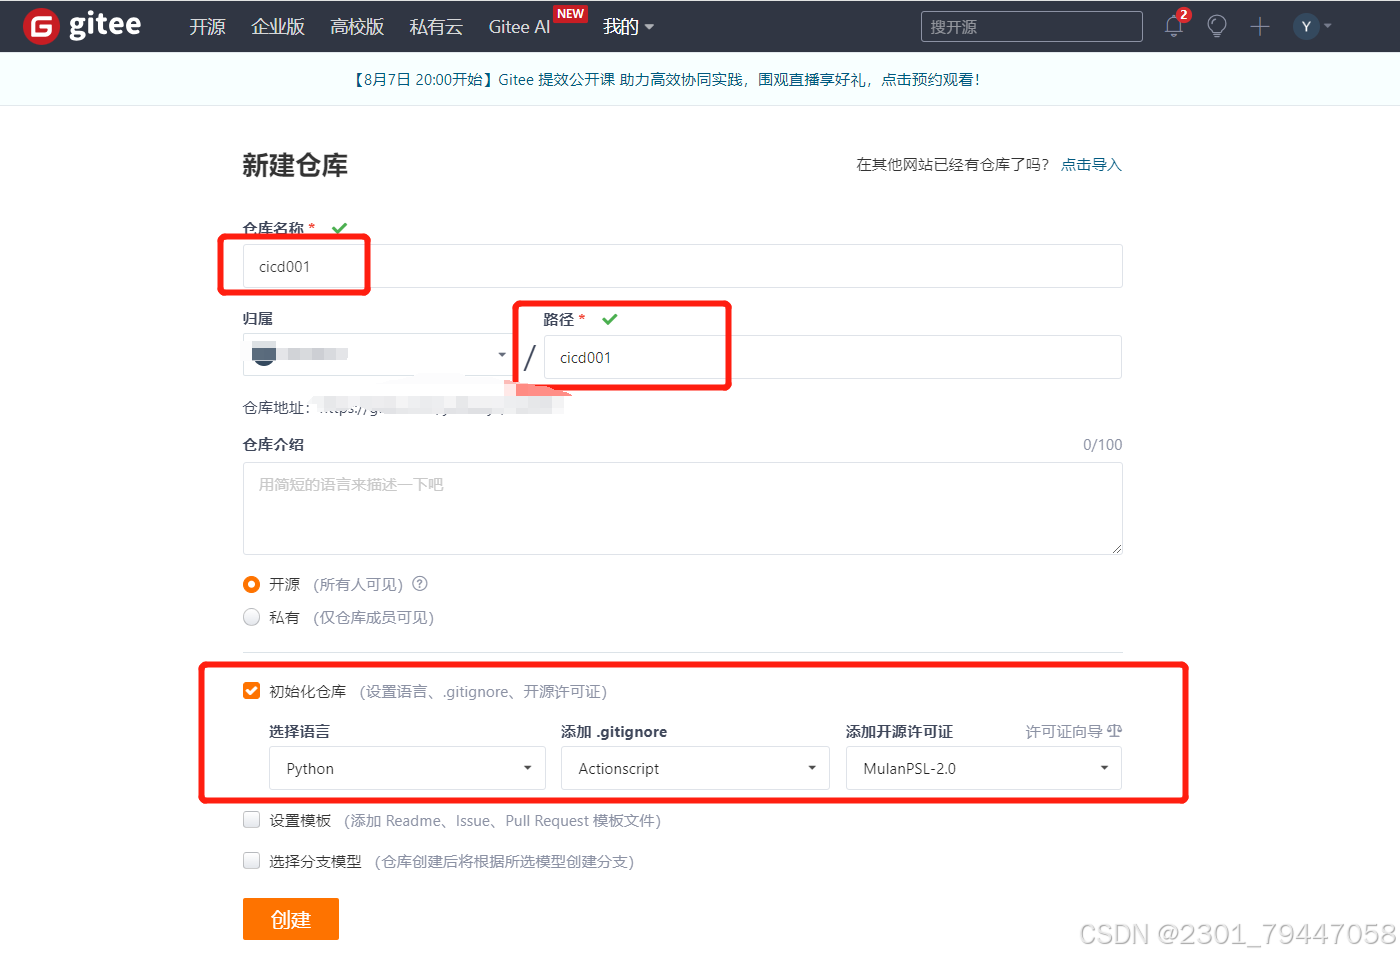The height and width of the screenshot is (960, 1400).
Task: Open the .gitignore dropdown showing Actionscript
Action: [x=694, y=768]
